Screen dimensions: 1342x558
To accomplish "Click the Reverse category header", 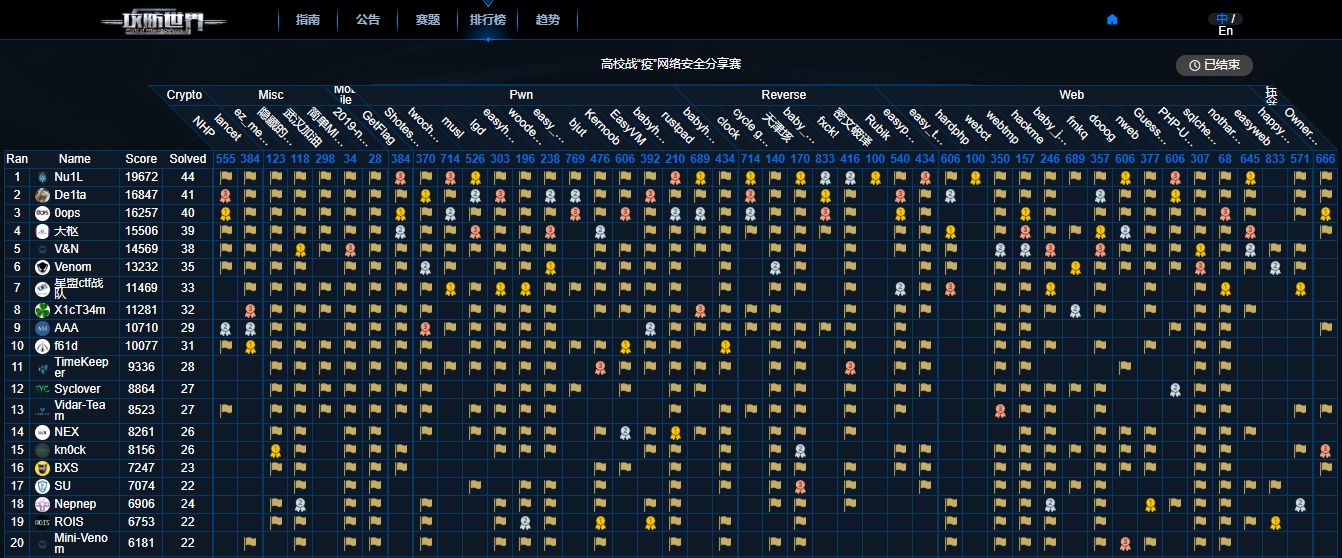I will tap(783, 95).
